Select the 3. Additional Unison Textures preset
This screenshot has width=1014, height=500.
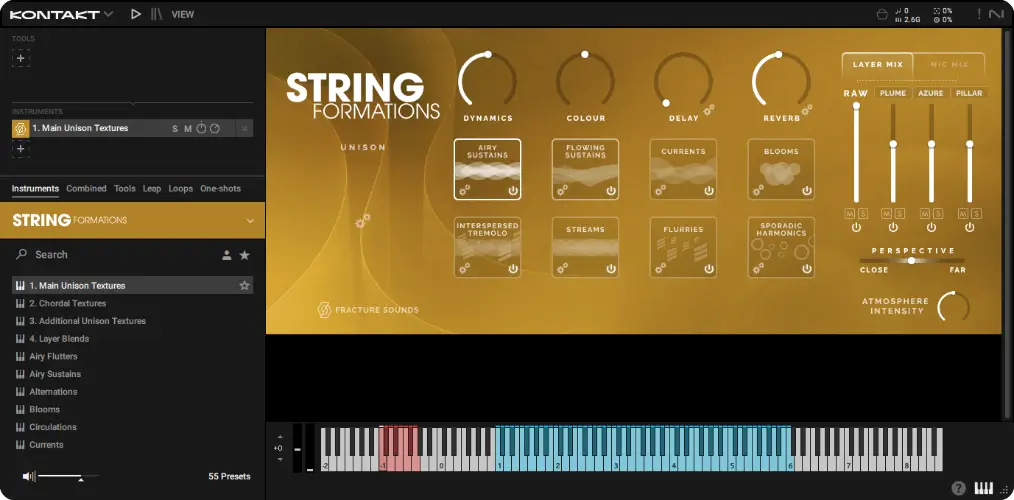(132, 321)
